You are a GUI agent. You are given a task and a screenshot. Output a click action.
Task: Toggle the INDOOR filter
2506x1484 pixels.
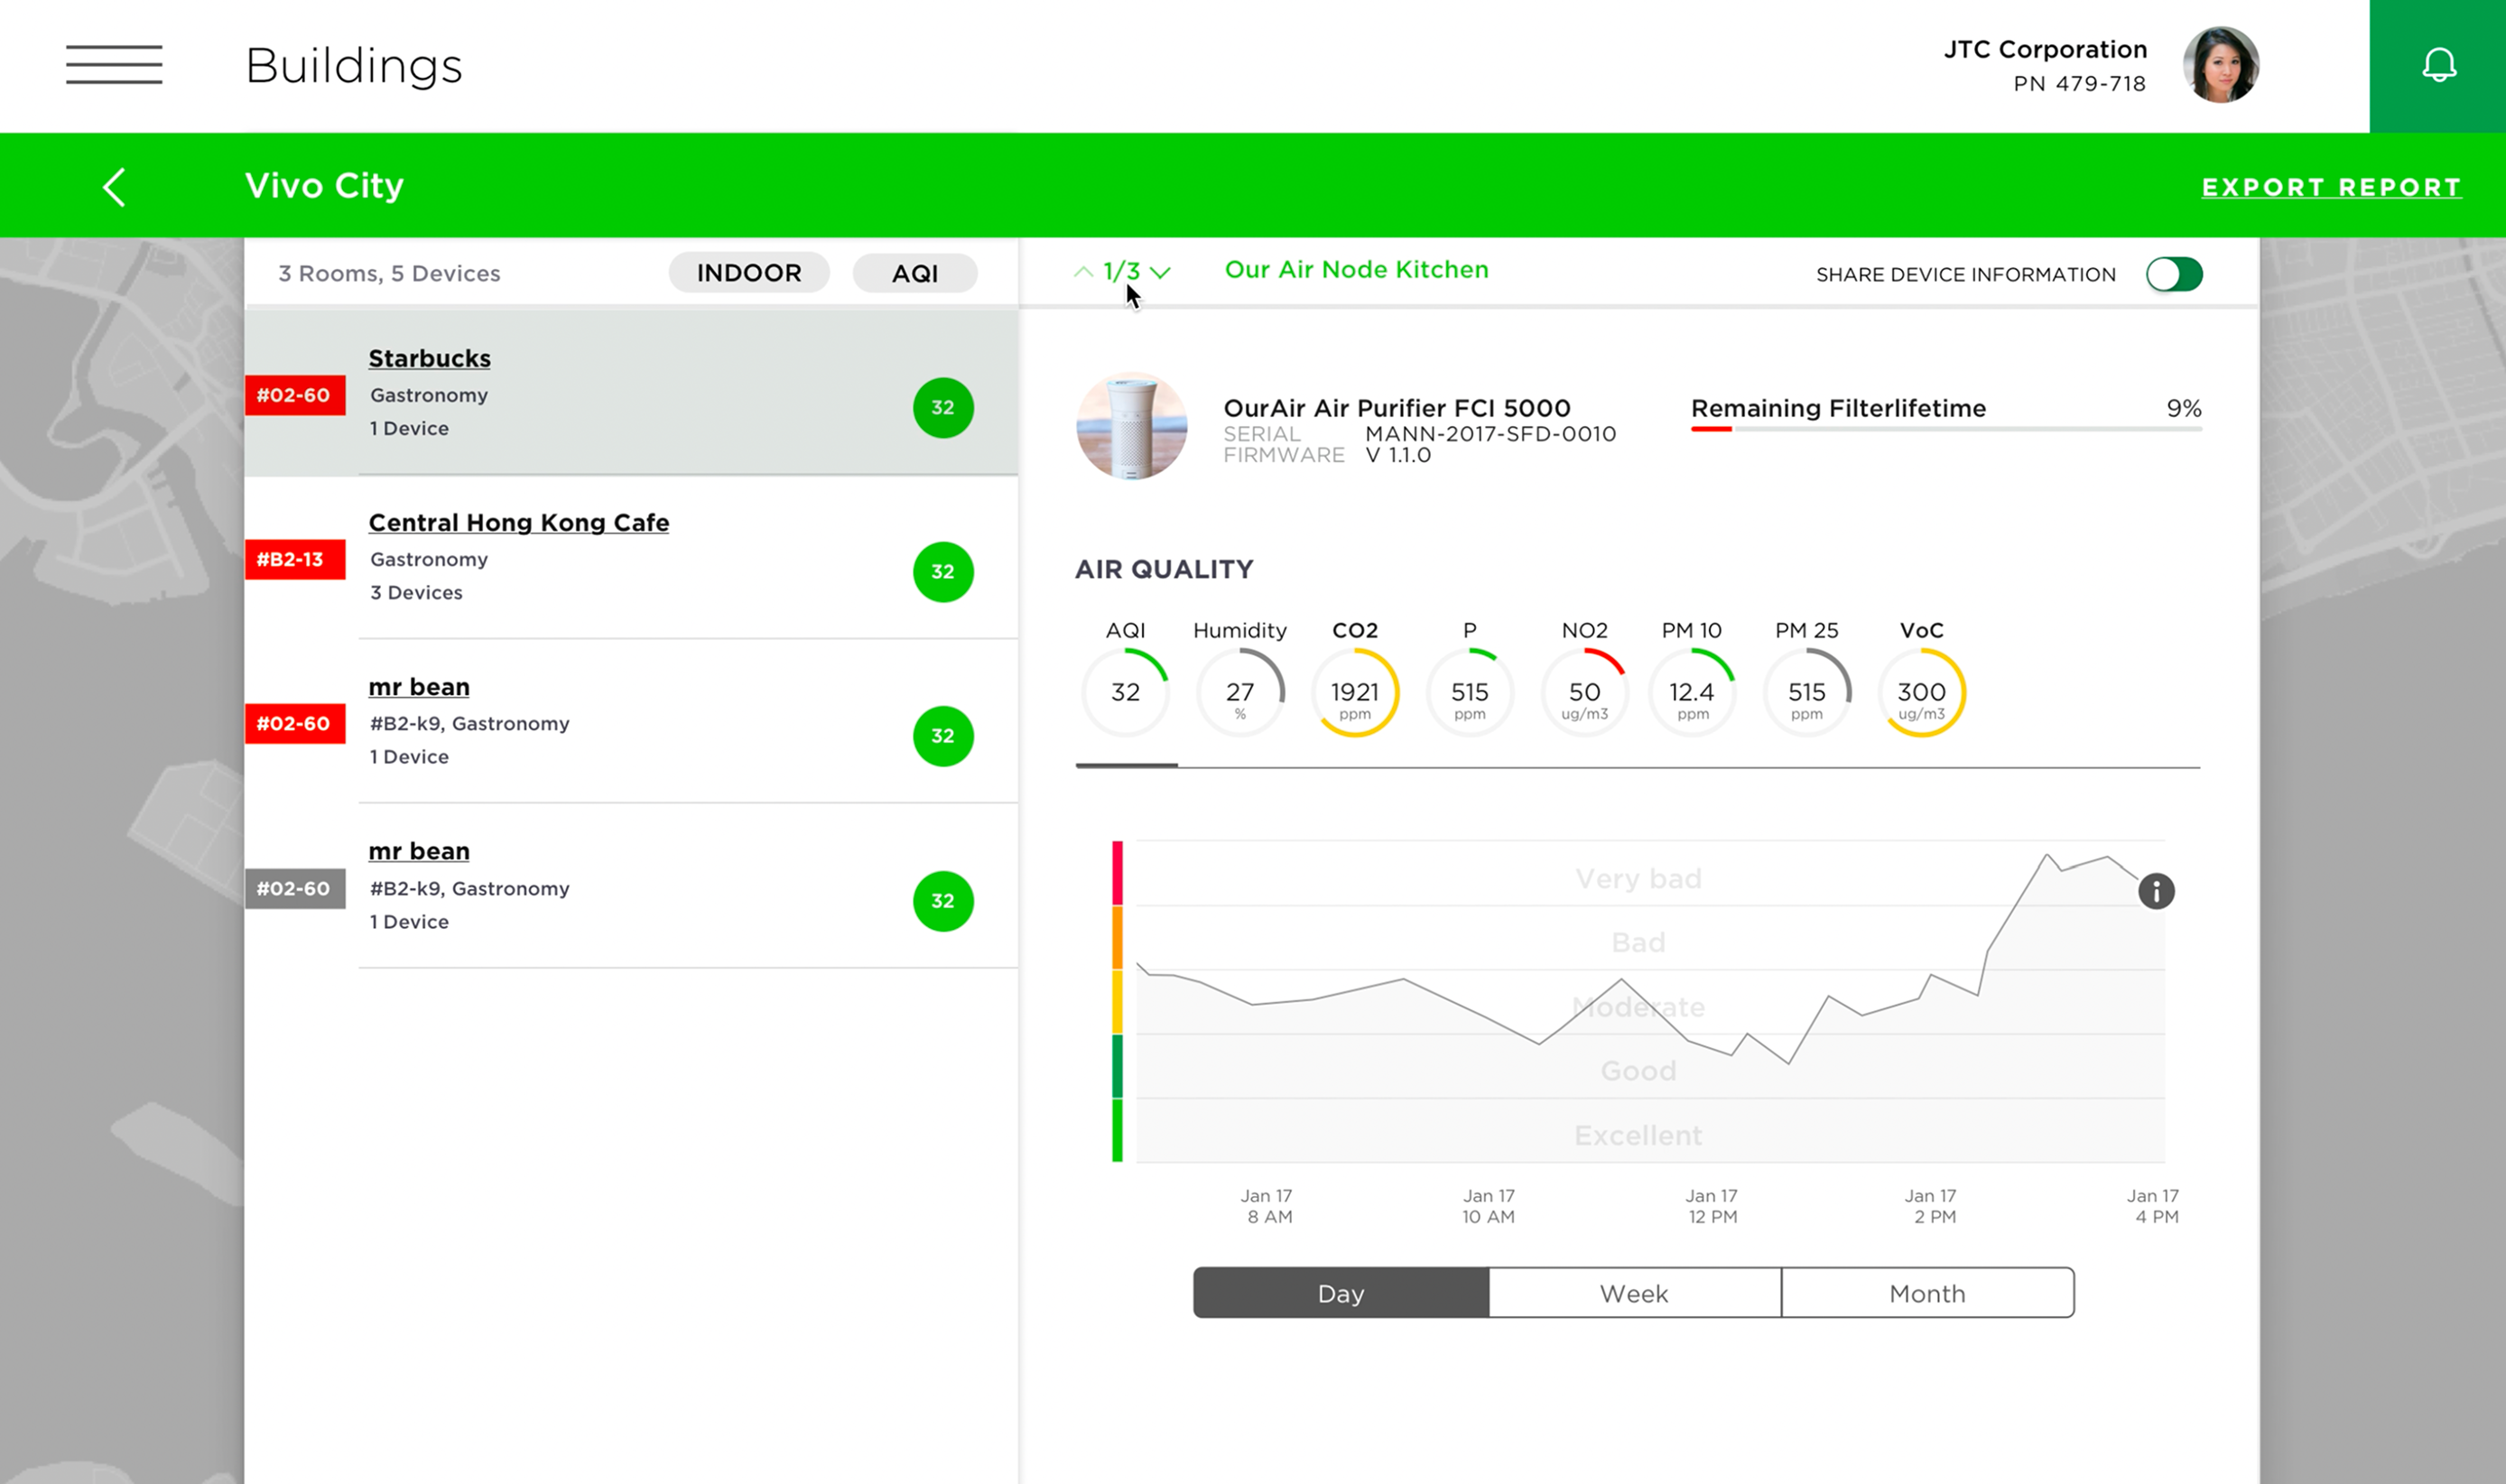click(x=748, y=272)
